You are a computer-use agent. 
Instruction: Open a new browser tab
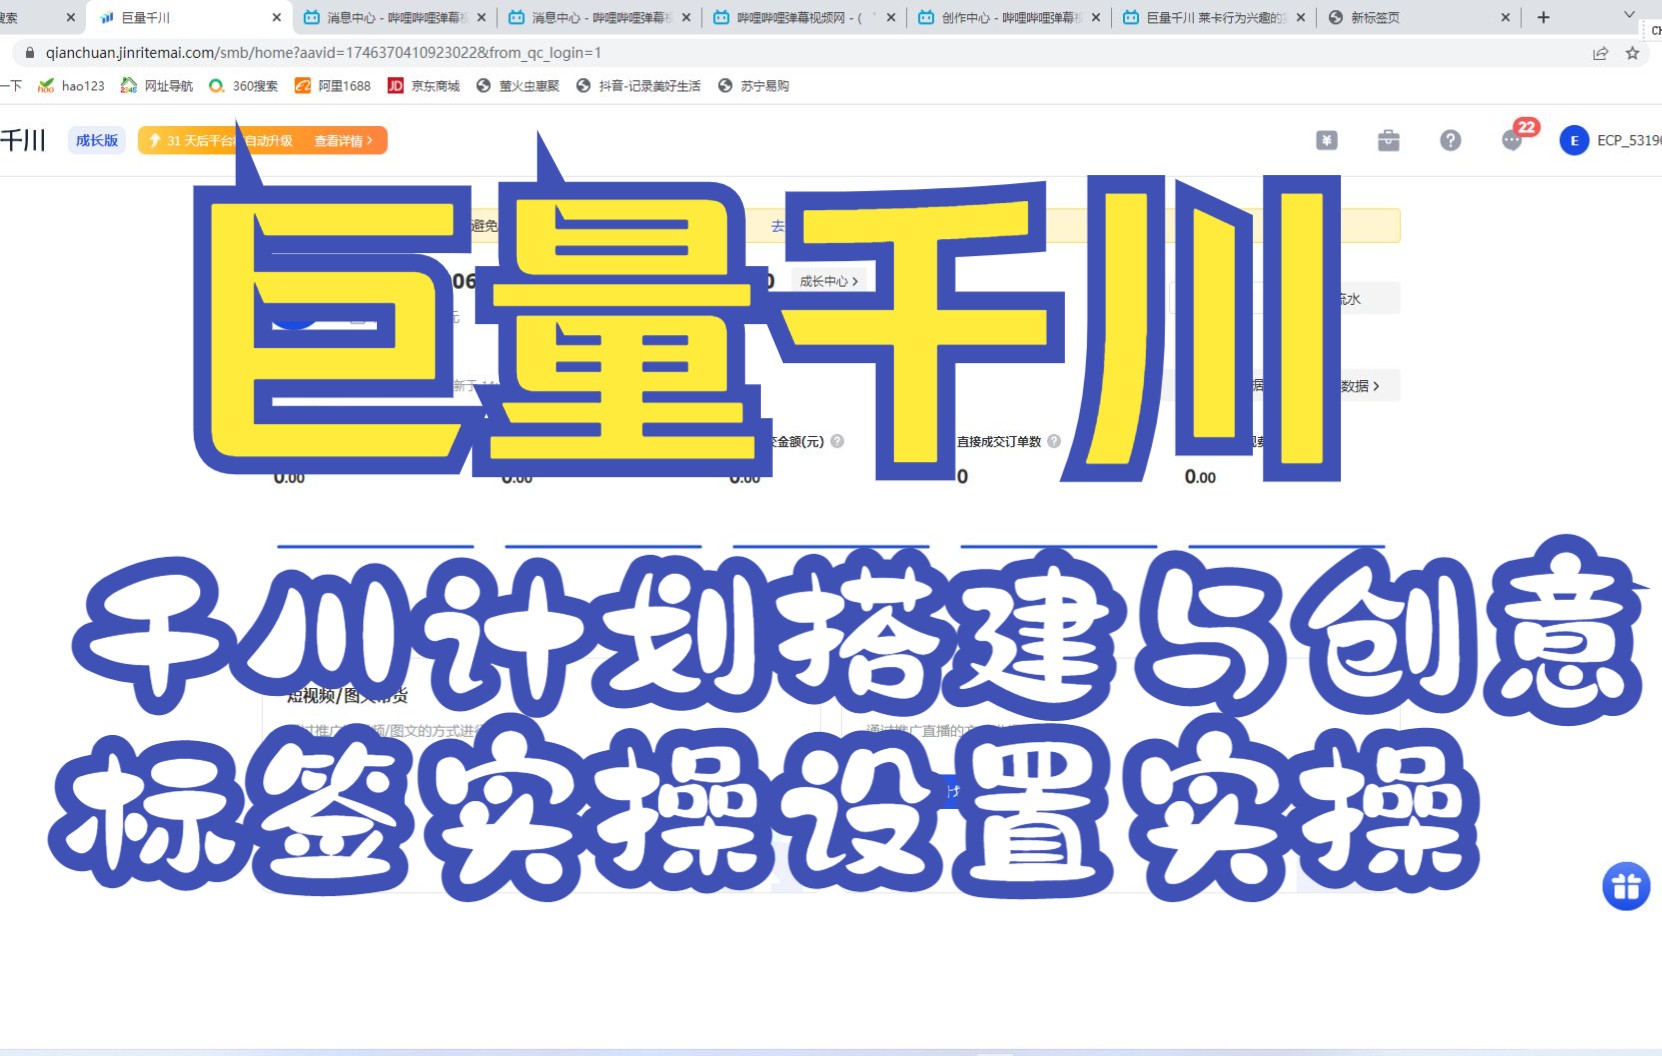(x=1543, y=17)
